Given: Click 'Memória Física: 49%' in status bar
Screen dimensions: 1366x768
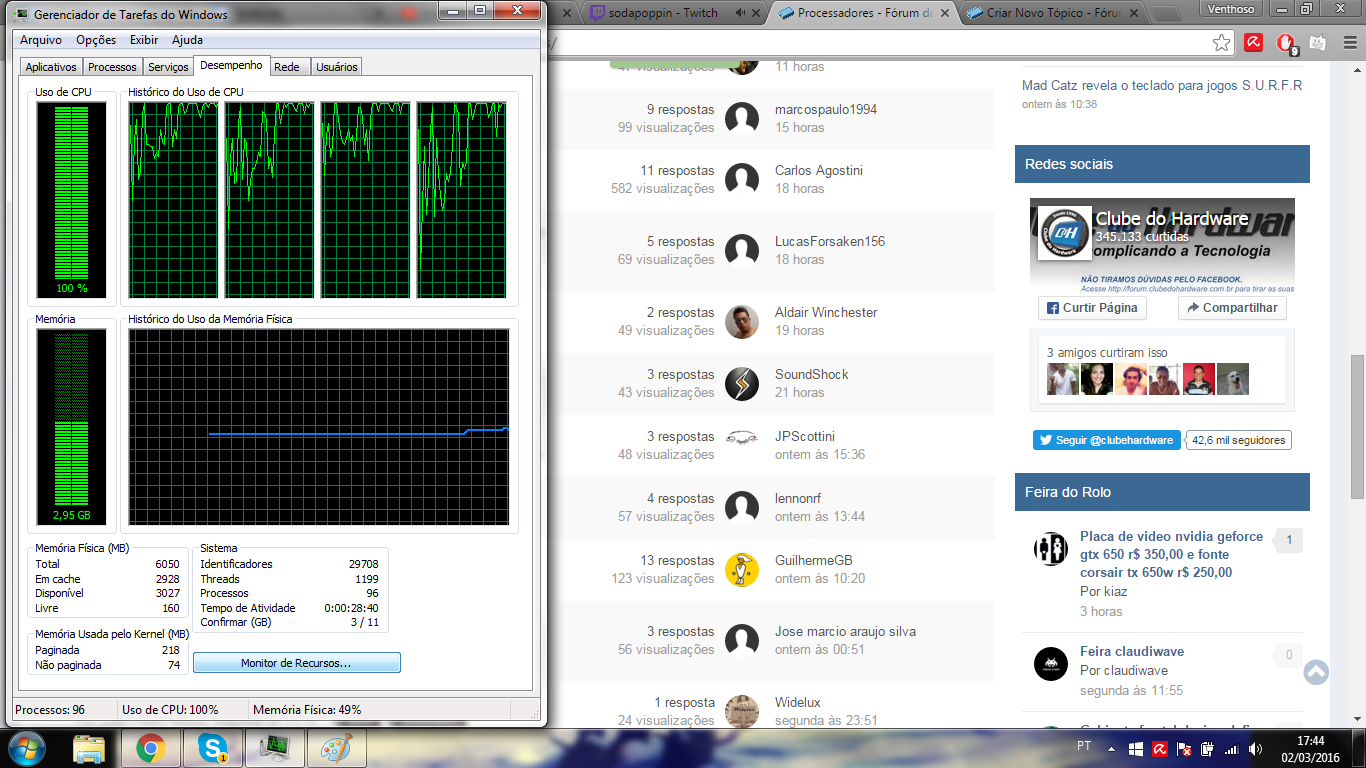Looking at the screenshot, I should tap(307, 710).
